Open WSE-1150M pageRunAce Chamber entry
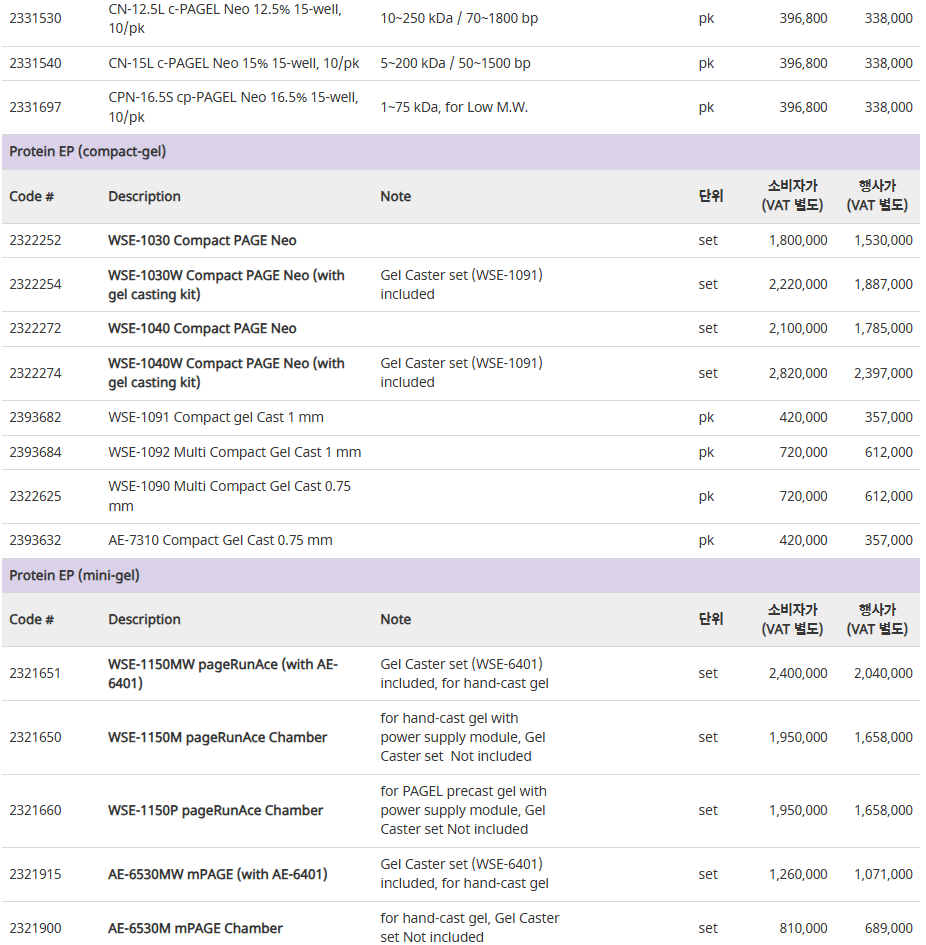 [x=218, y=737]
